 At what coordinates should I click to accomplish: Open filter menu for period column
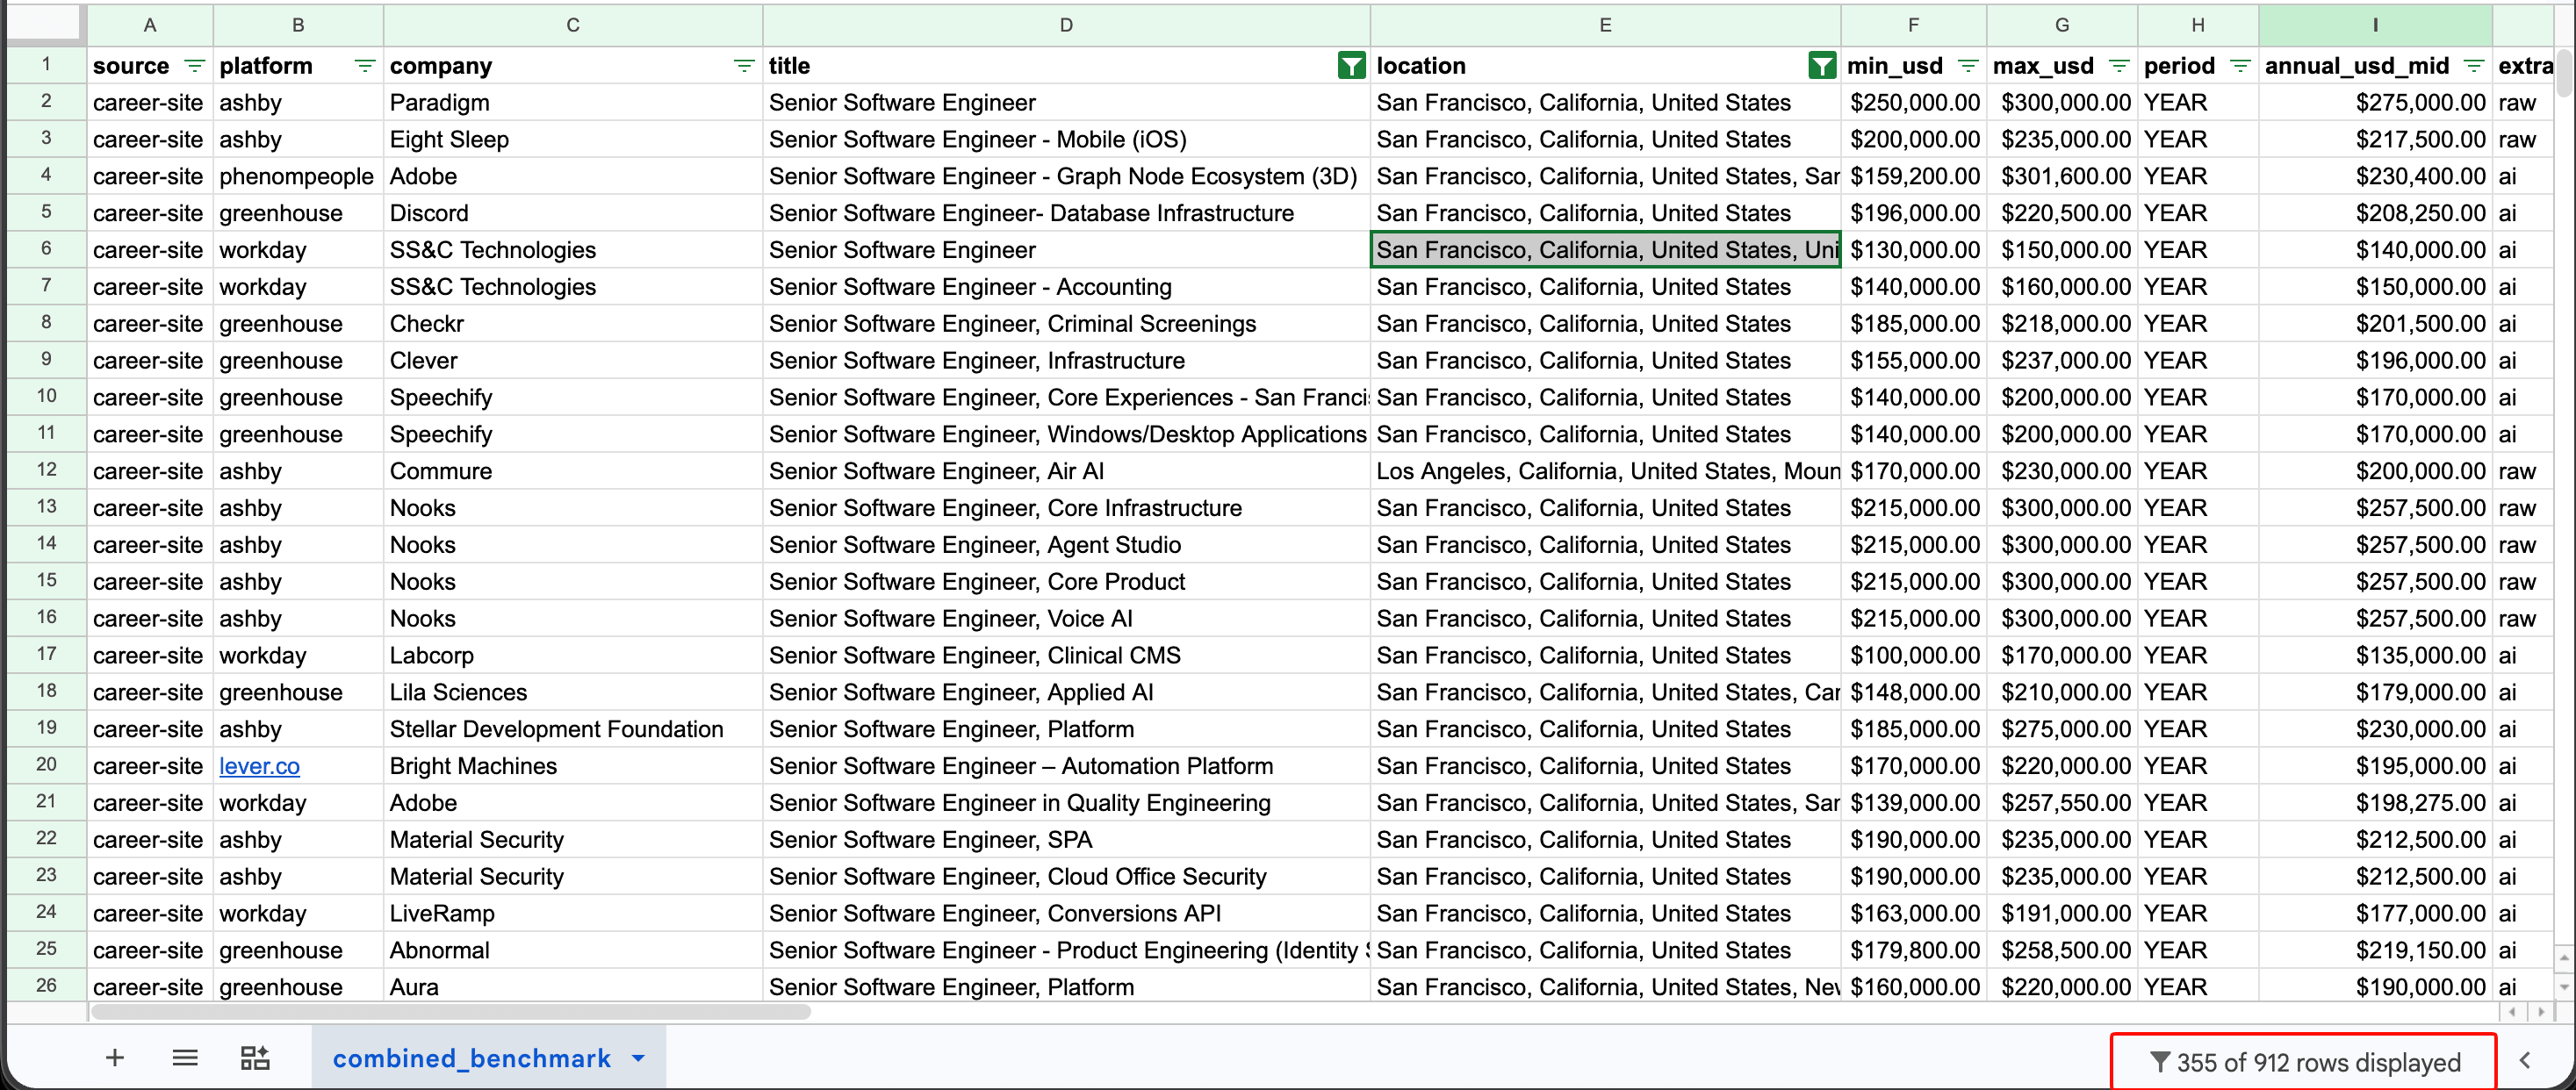[2241, 66]
